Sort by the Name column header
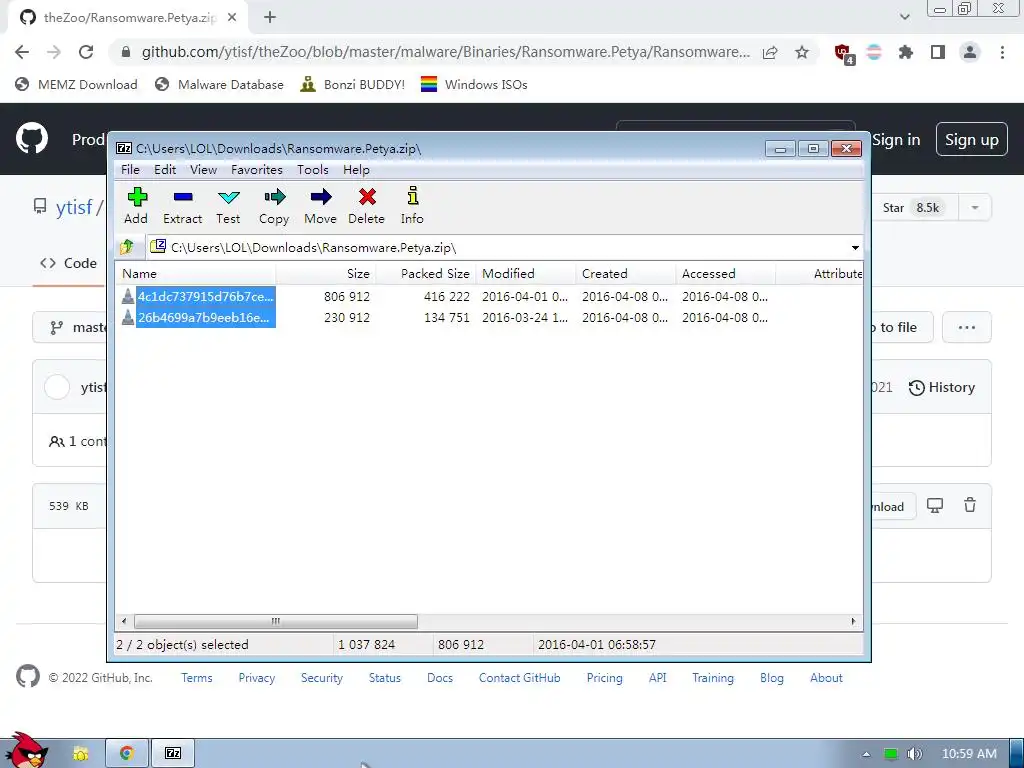This screenshot has height=768, width=1024. pos(195,274)
